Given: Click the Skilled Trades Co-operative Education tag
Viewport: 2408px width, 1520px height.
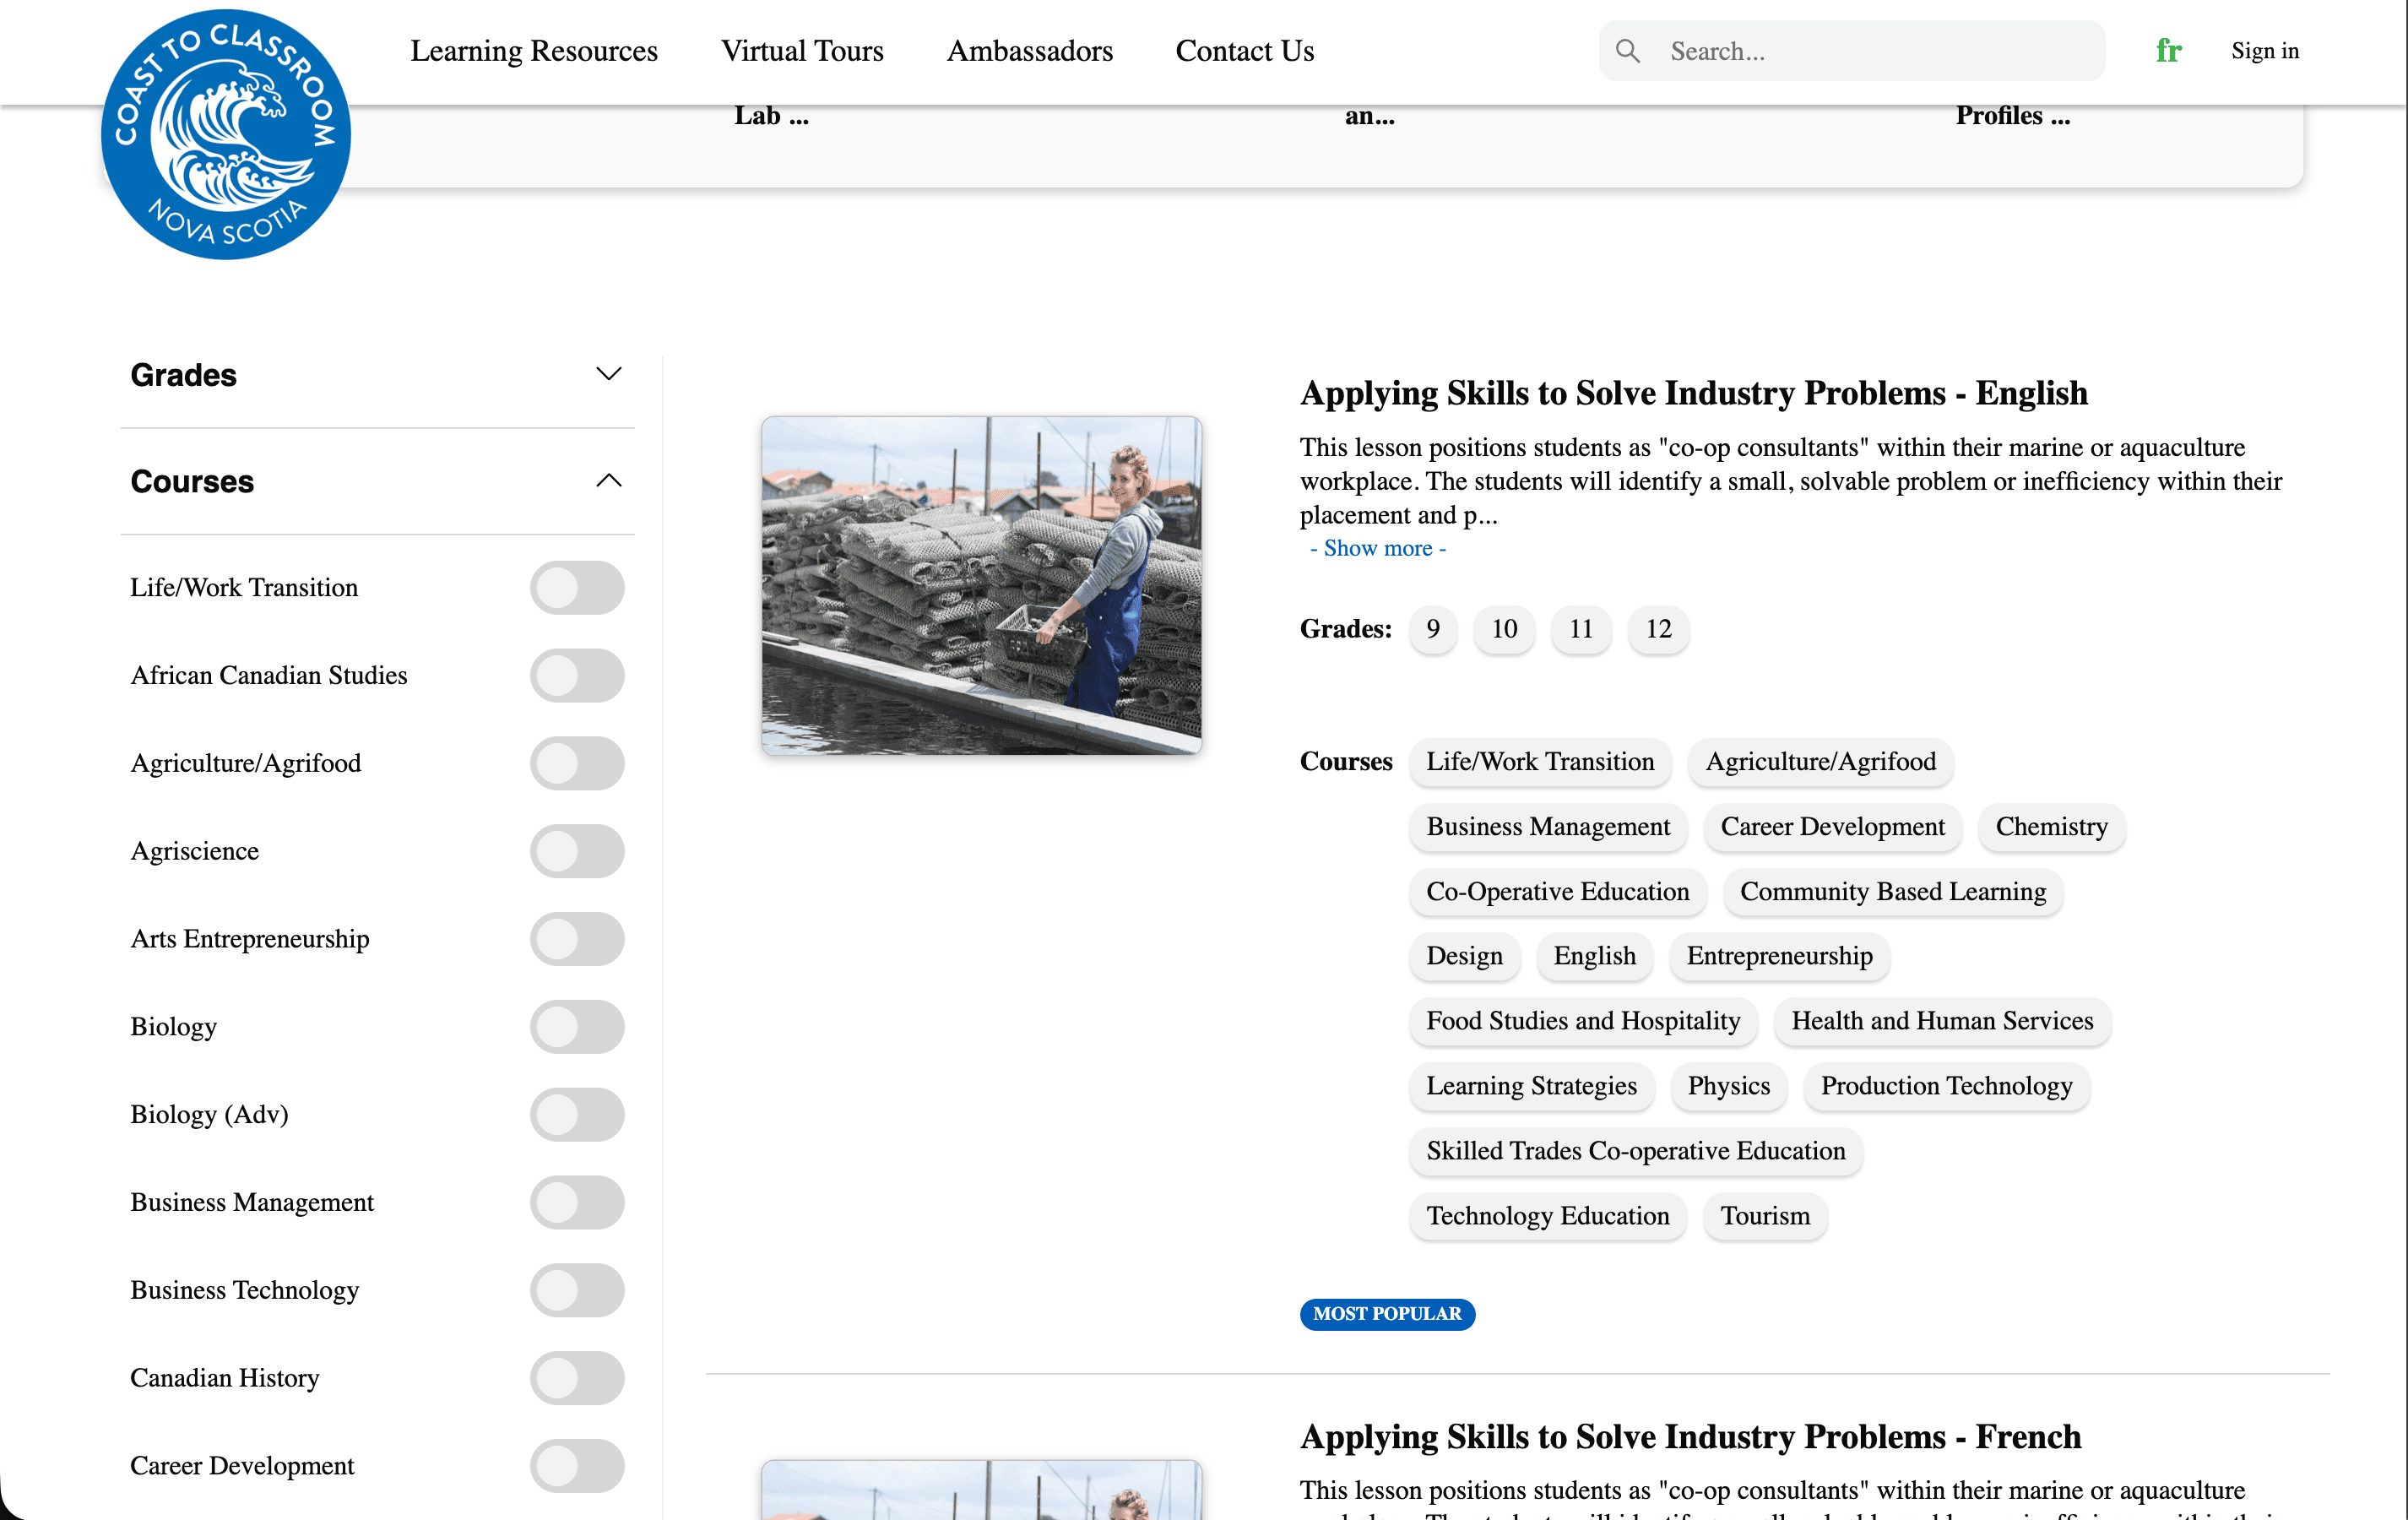Looking at the screenshot, I should click(1636, 1151).
